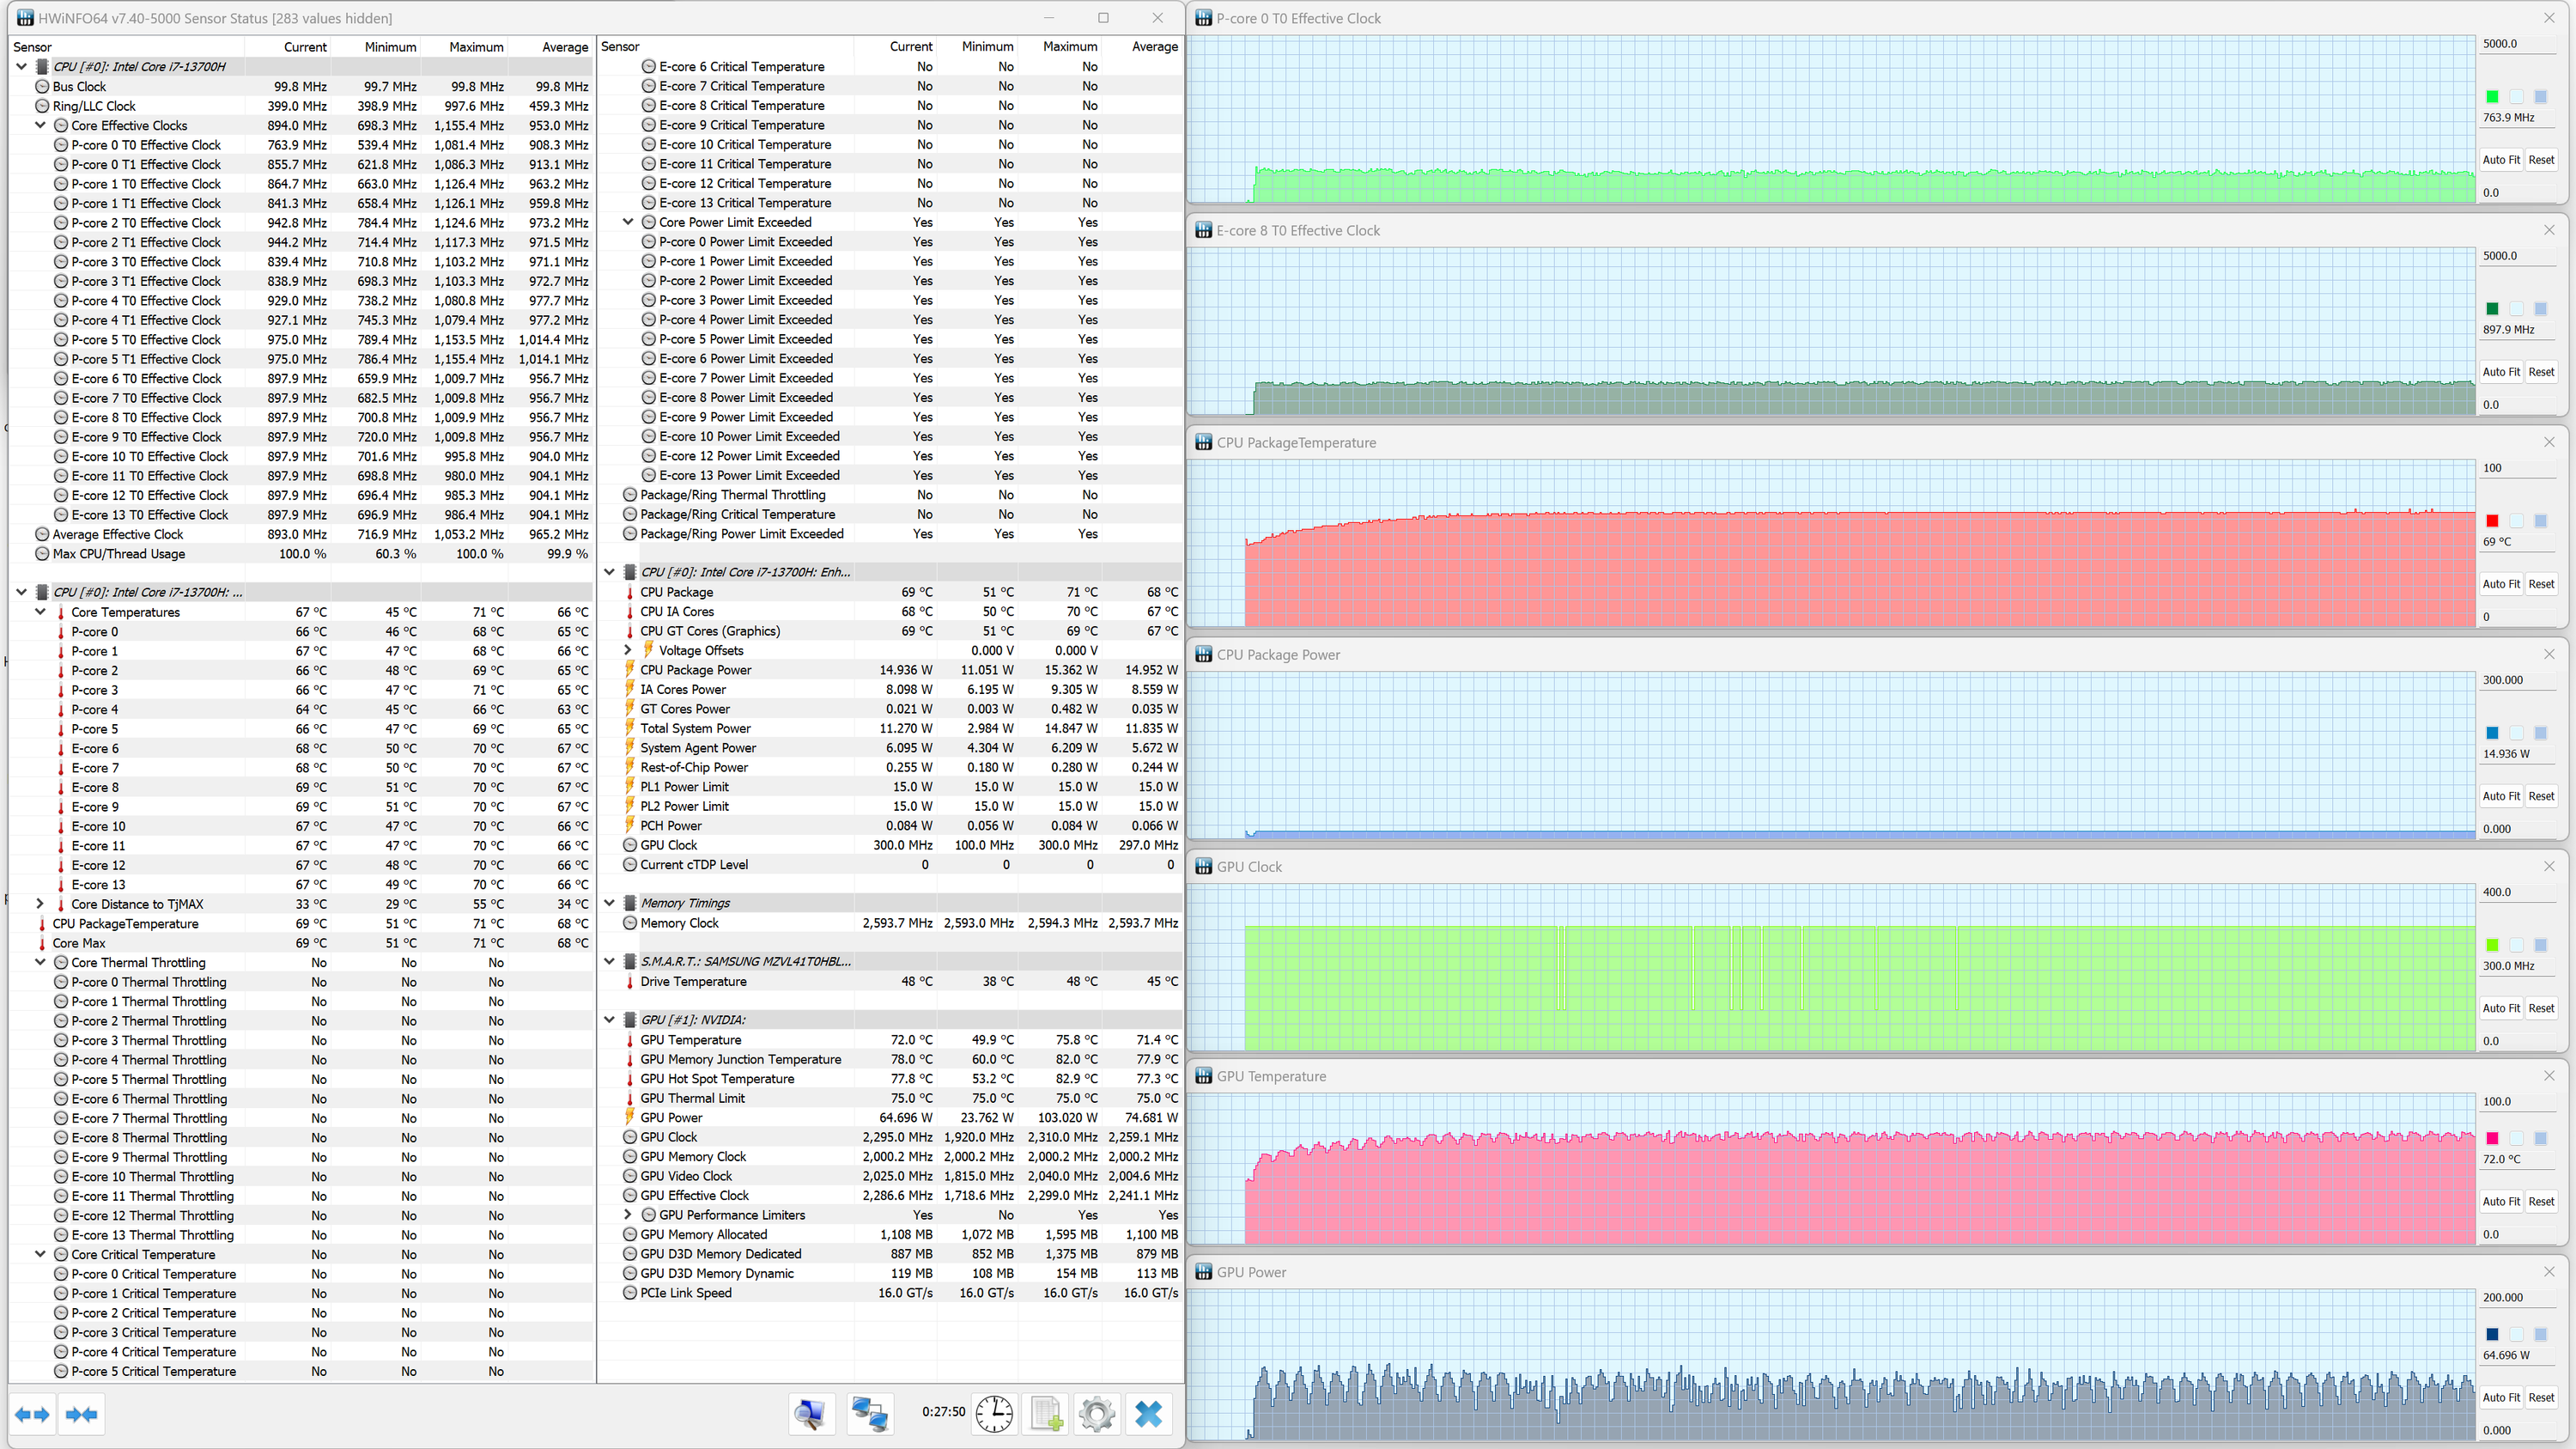Click Reset on CPU Package Power graph
The height and width of the screenshot is (1449, 2576).
[2541, 796]
